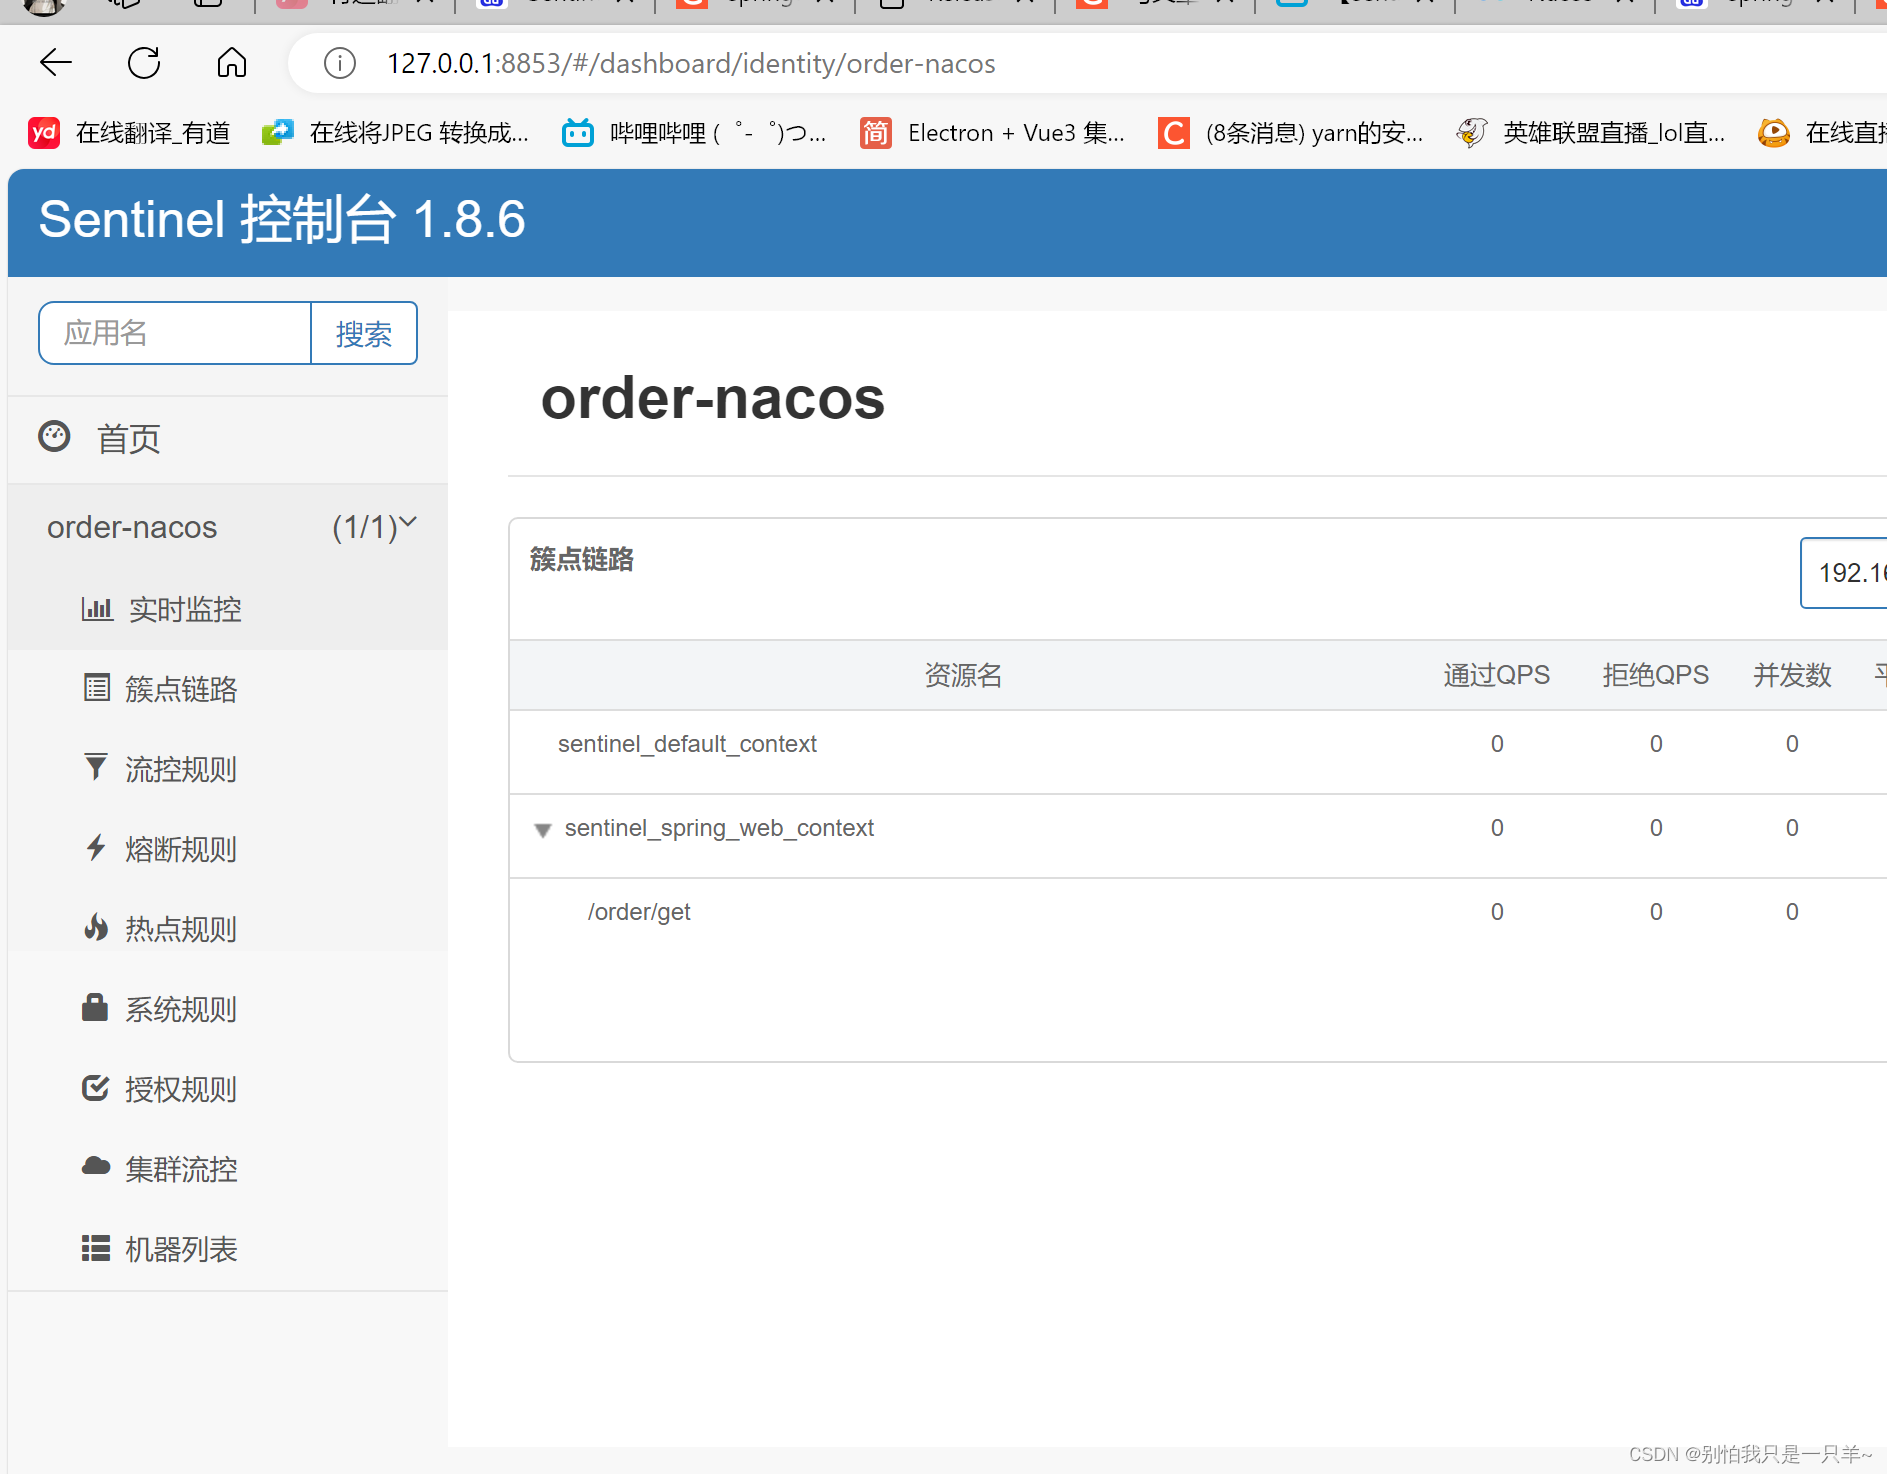Open the Electron + Vue3 bookmark
The width and height of the screenshot is (1887, 1474).
pyautogui.click(x=992, y=133)
